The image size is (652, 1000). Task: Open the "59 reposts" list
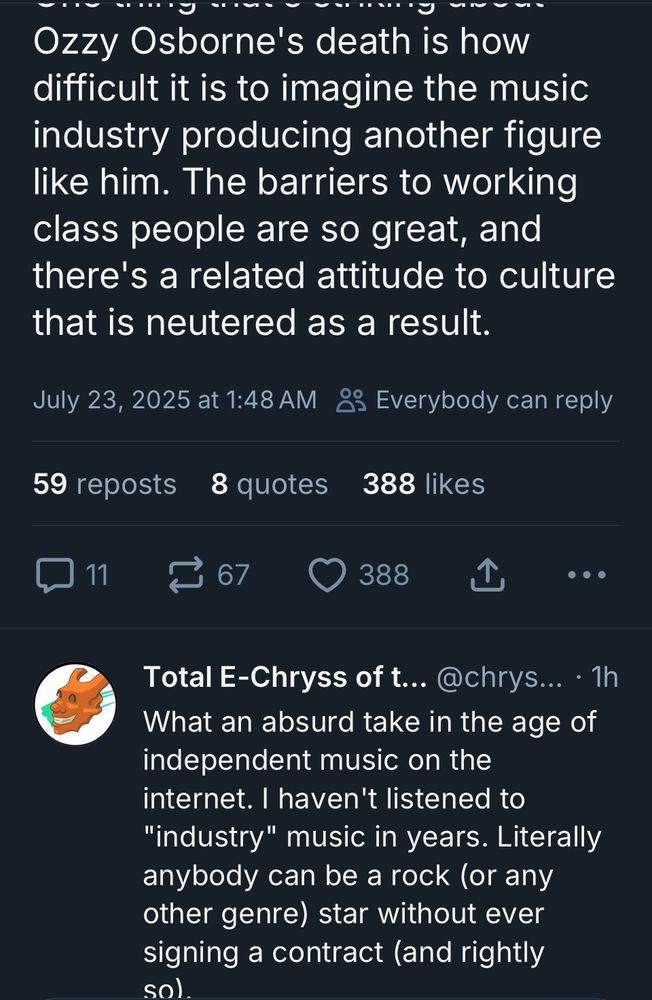103,484
